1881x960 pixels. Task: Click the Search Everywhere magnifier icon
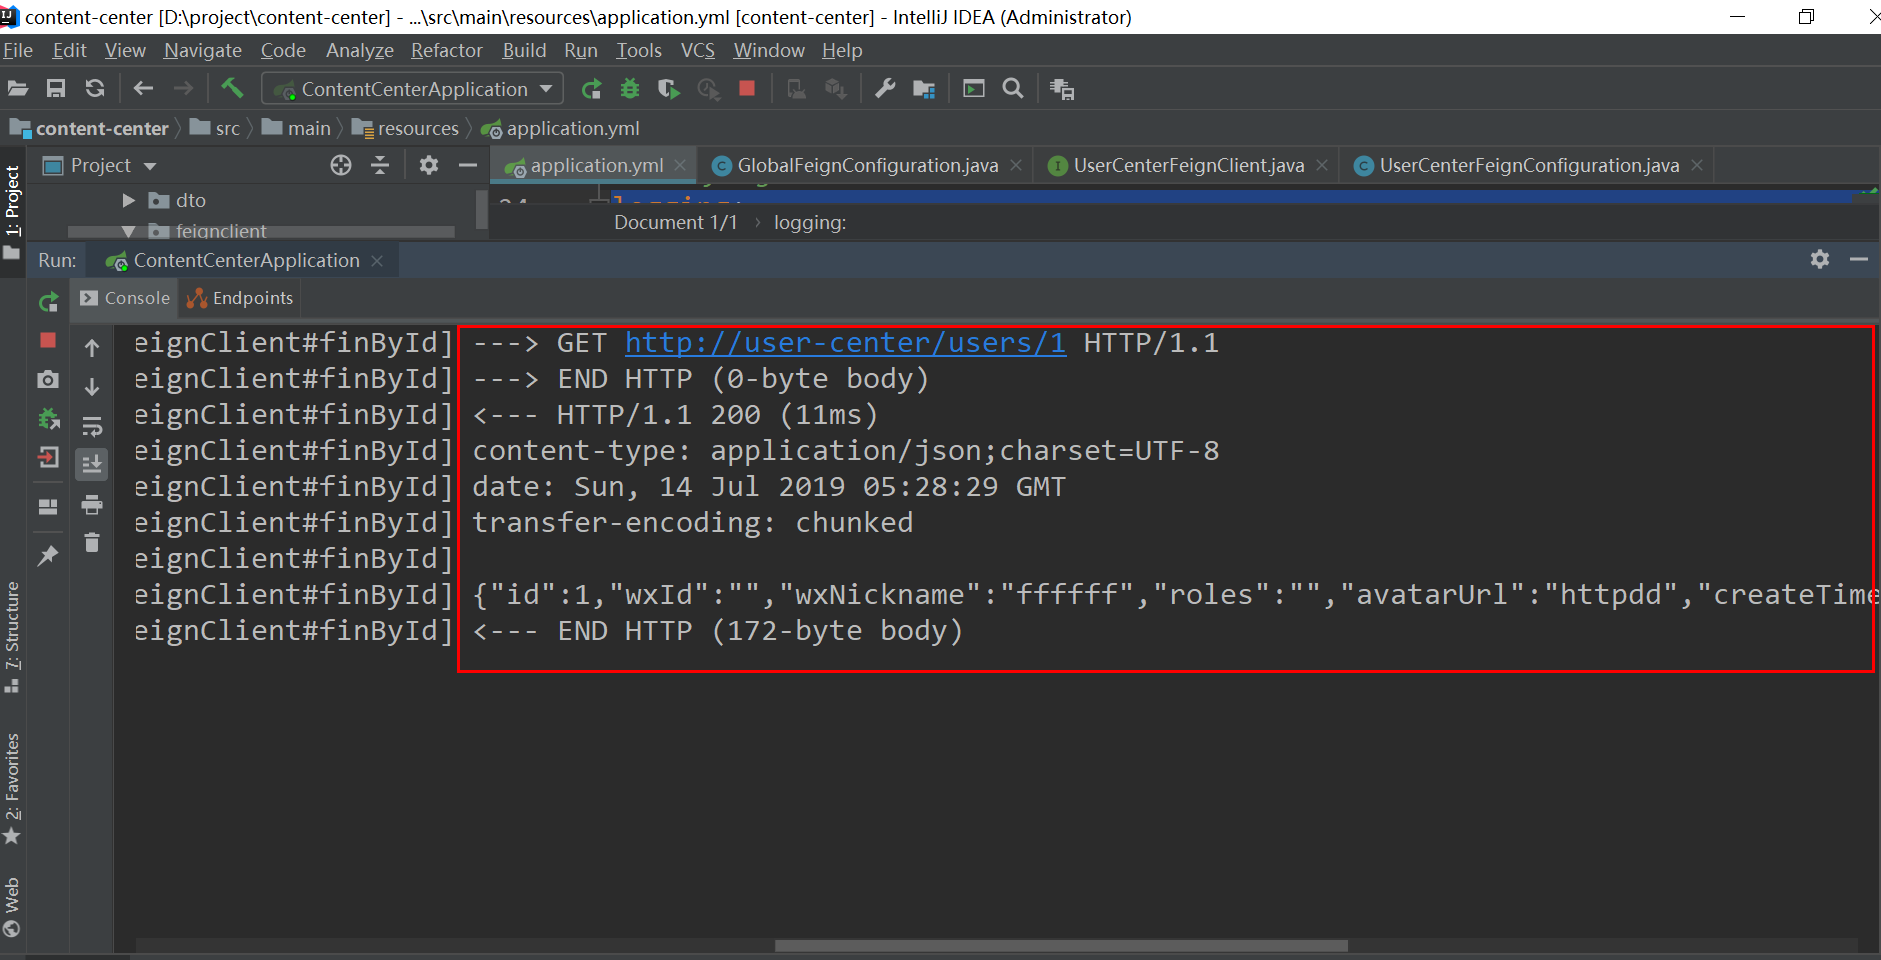[x=1013, y=89]
